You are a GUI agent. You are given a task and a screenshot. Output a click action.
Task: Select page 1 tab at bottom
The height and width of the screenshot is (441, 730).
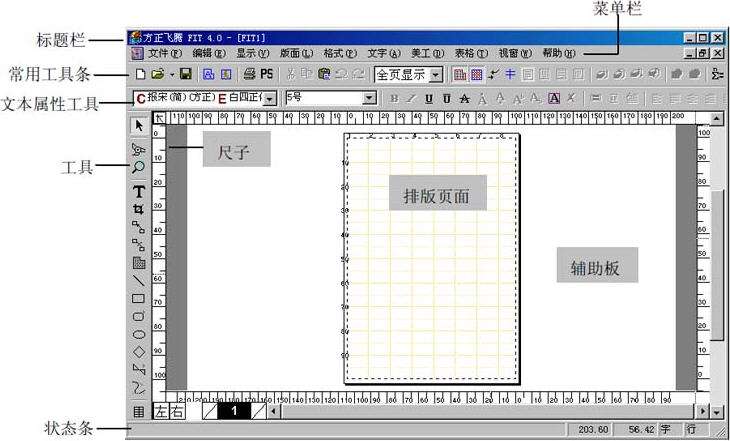click(234, 411)
